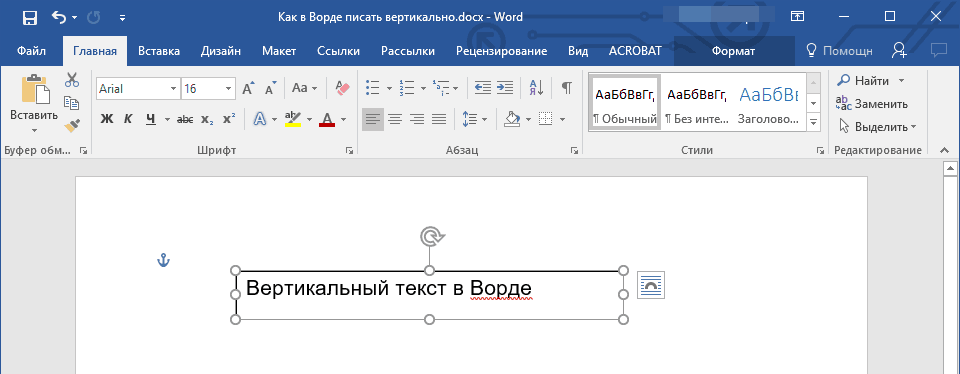Viewport: 960px width, 374px height.
Task: Apply yellow text highlight color
Action: 293,119
